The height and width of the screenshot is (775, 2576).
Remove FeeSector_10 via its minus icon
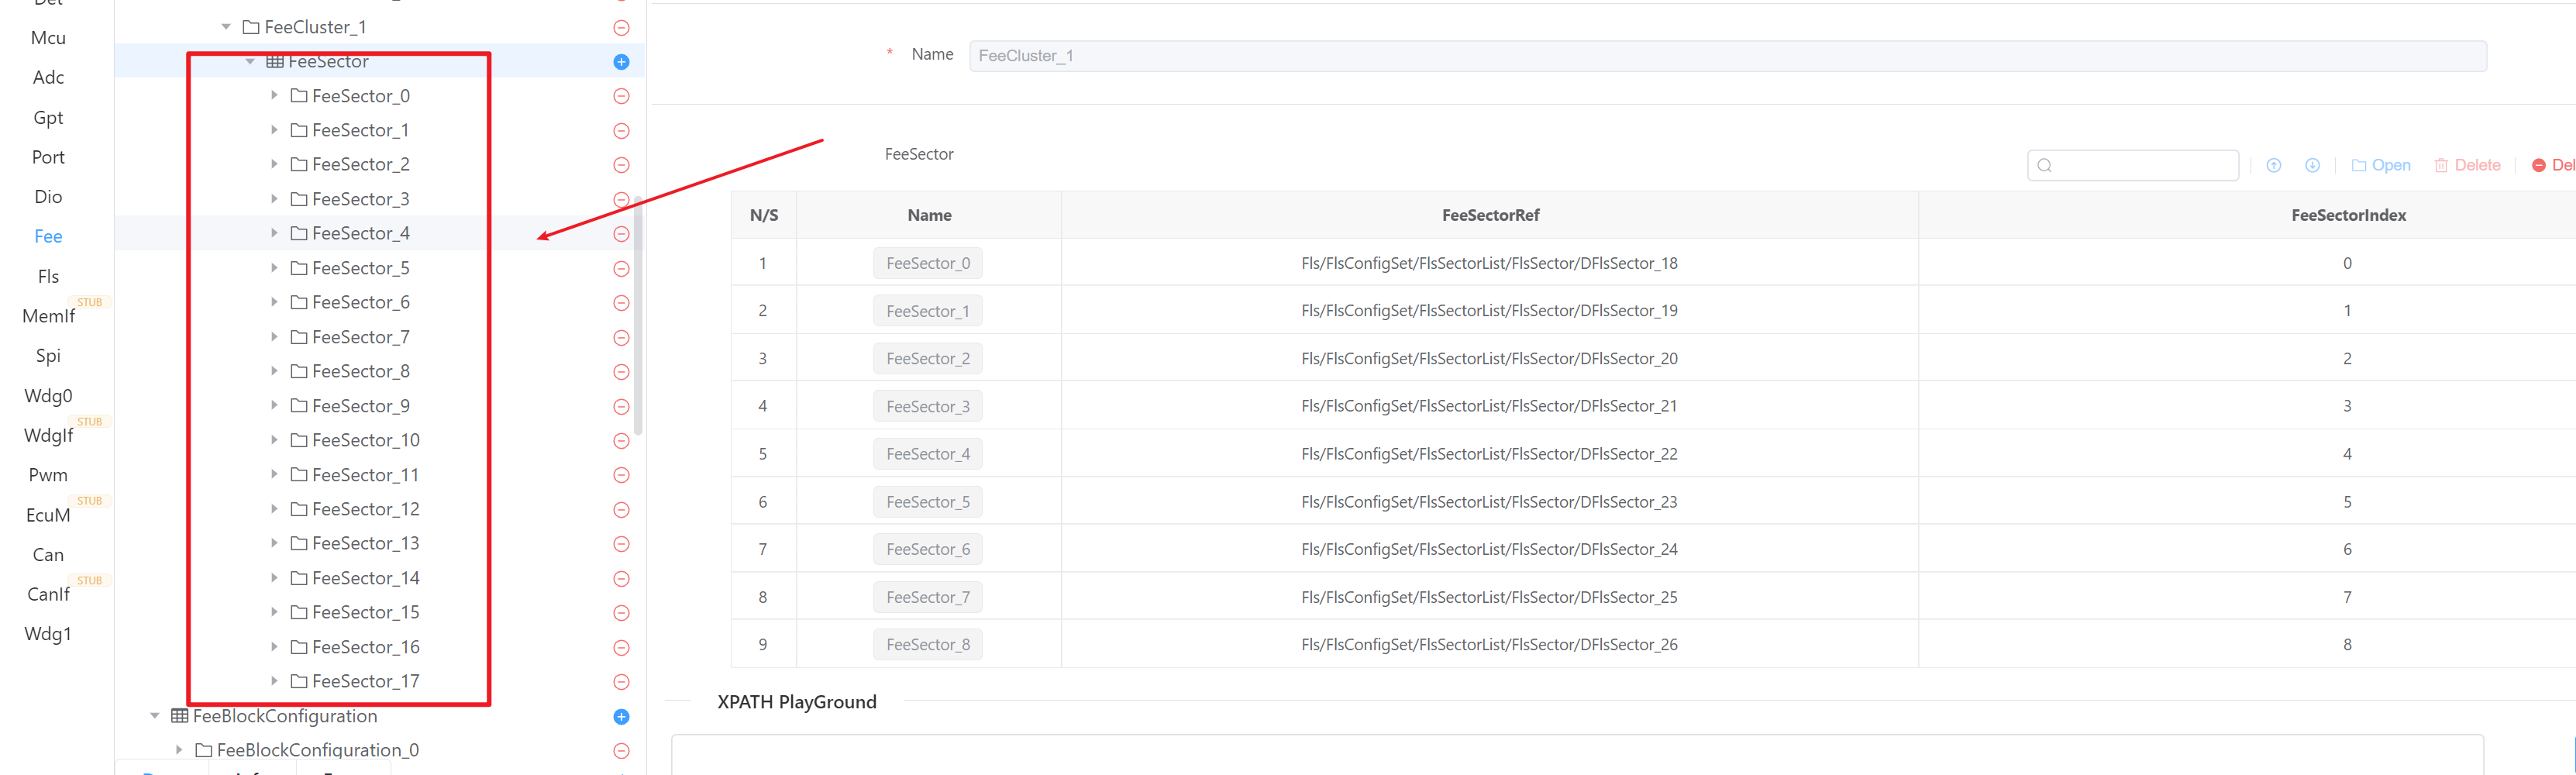pyautogui.click(x=621, y=441)
